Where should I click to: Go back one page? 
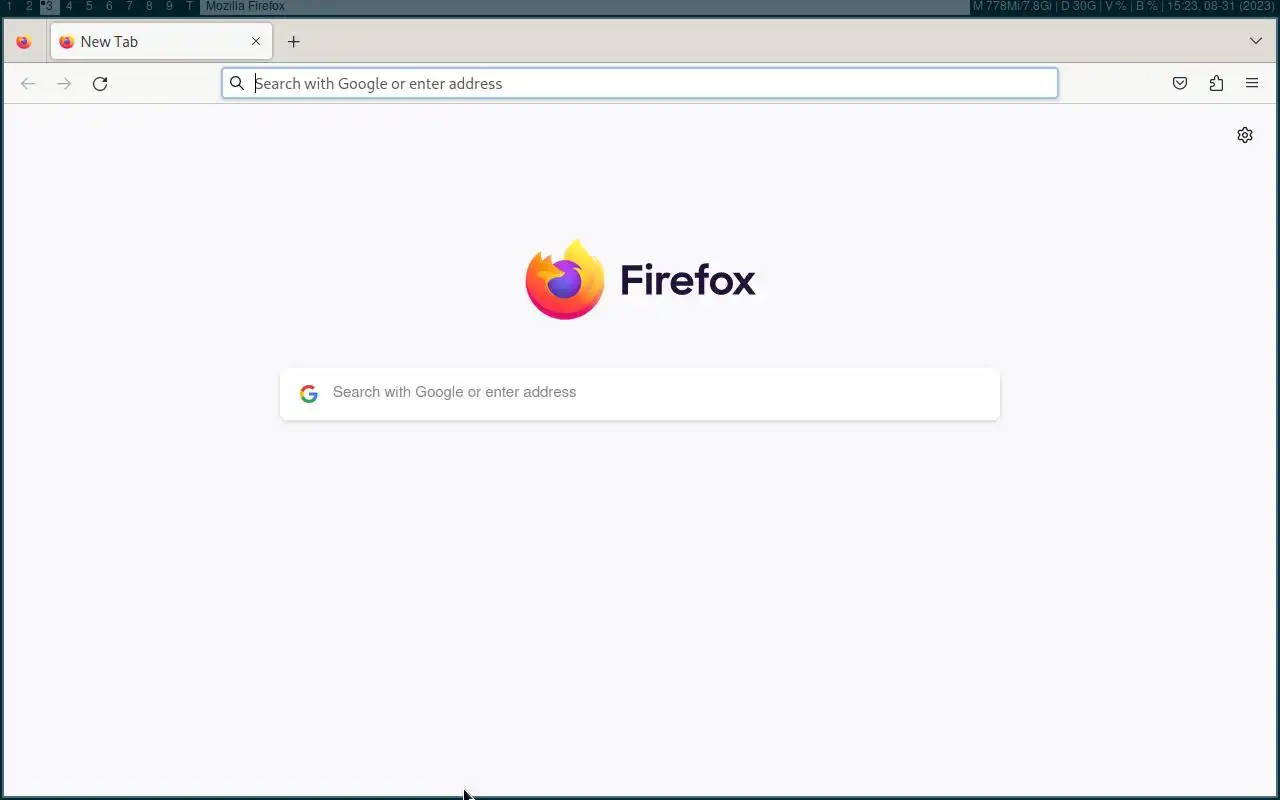28,84
